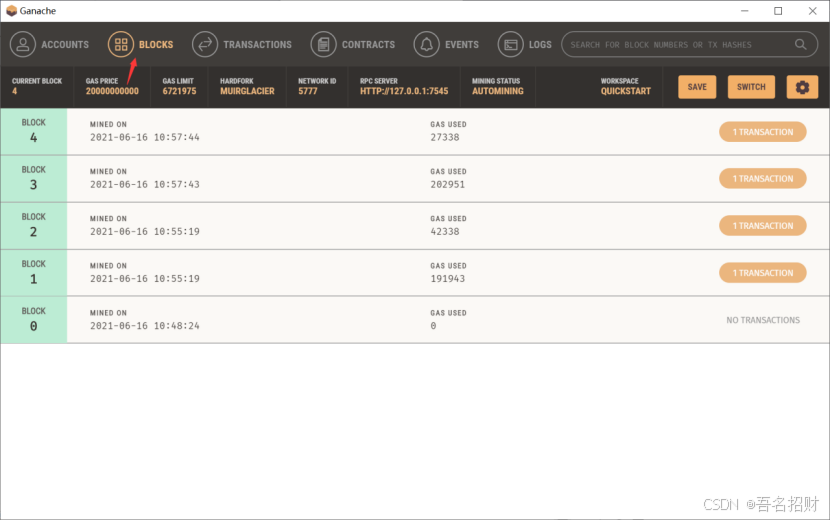This screenshot has width=831, height=520.
Task: Click the Ganache logo in title bar
Action: [x=11, y=11]
